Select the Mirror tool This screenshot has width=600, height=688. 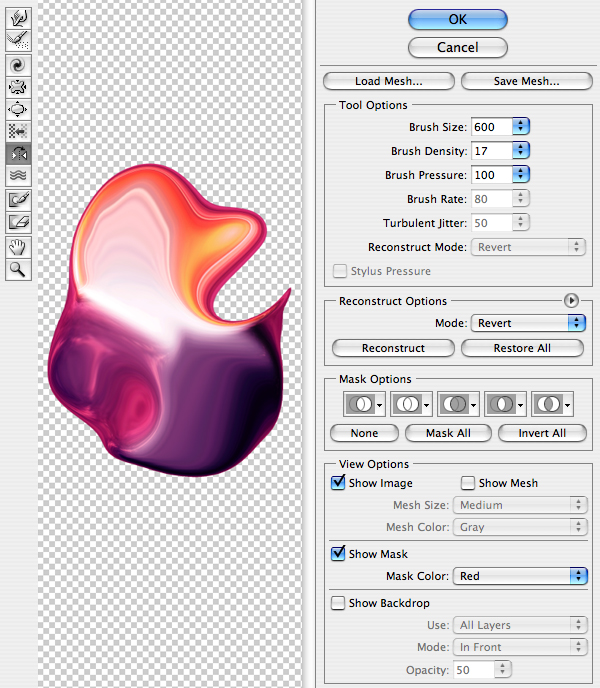(18, 154)
